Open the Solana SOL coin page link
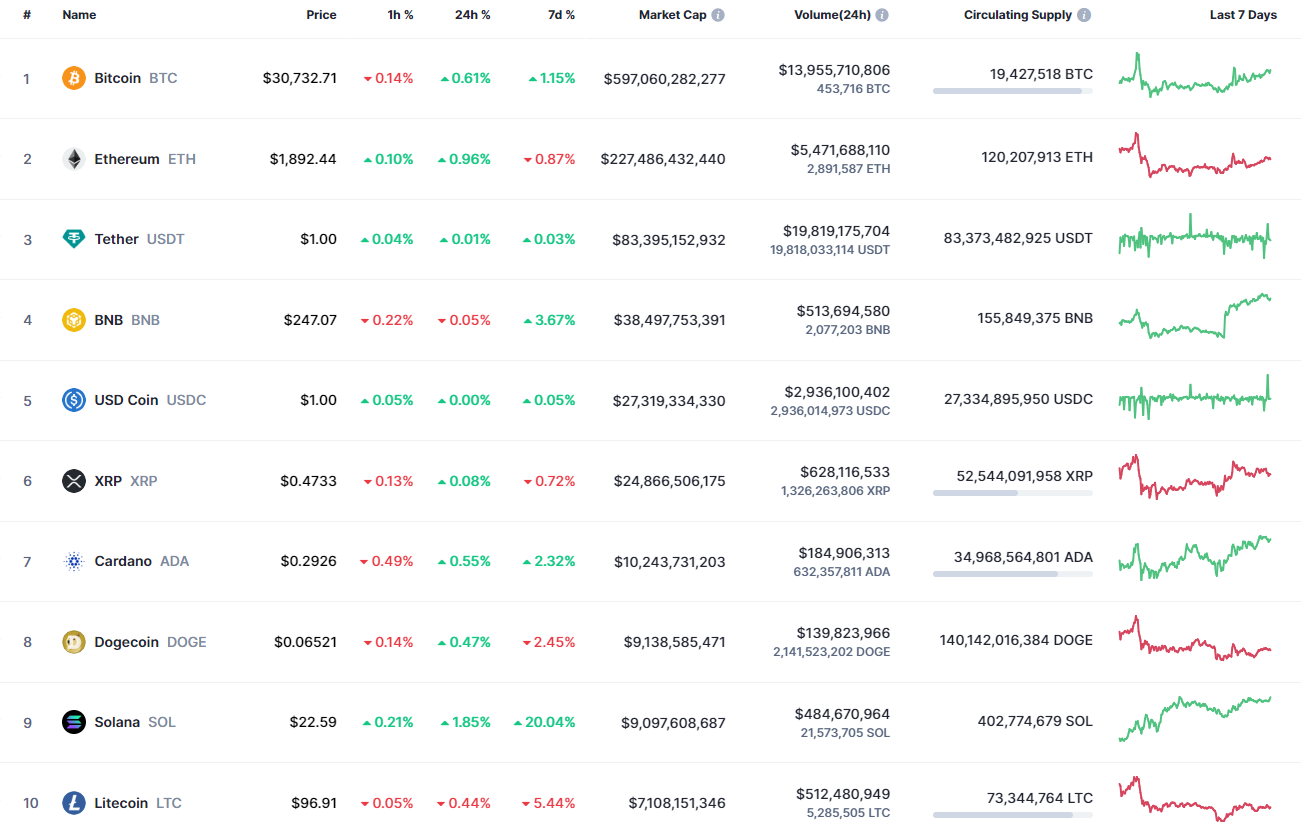1301x834 pixels. 117,722
